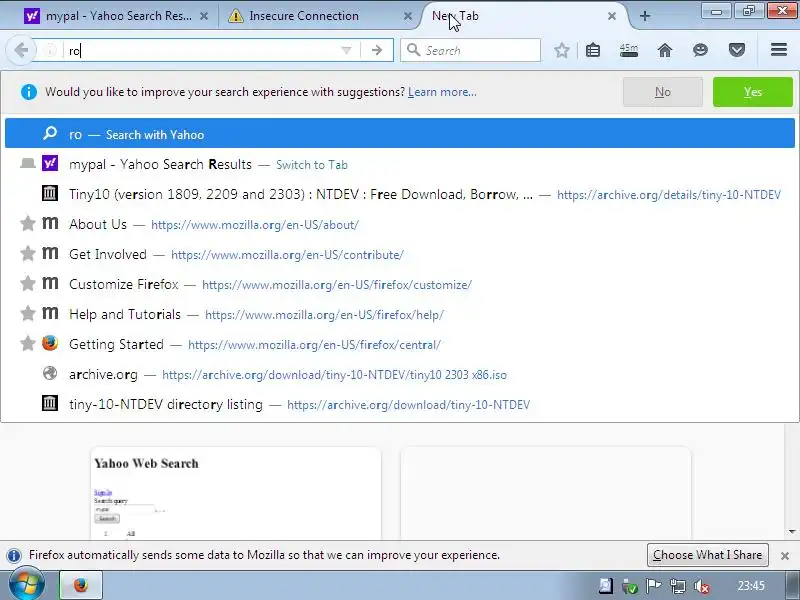Click the taskbar clock showing 23:45

click(751, 586)
